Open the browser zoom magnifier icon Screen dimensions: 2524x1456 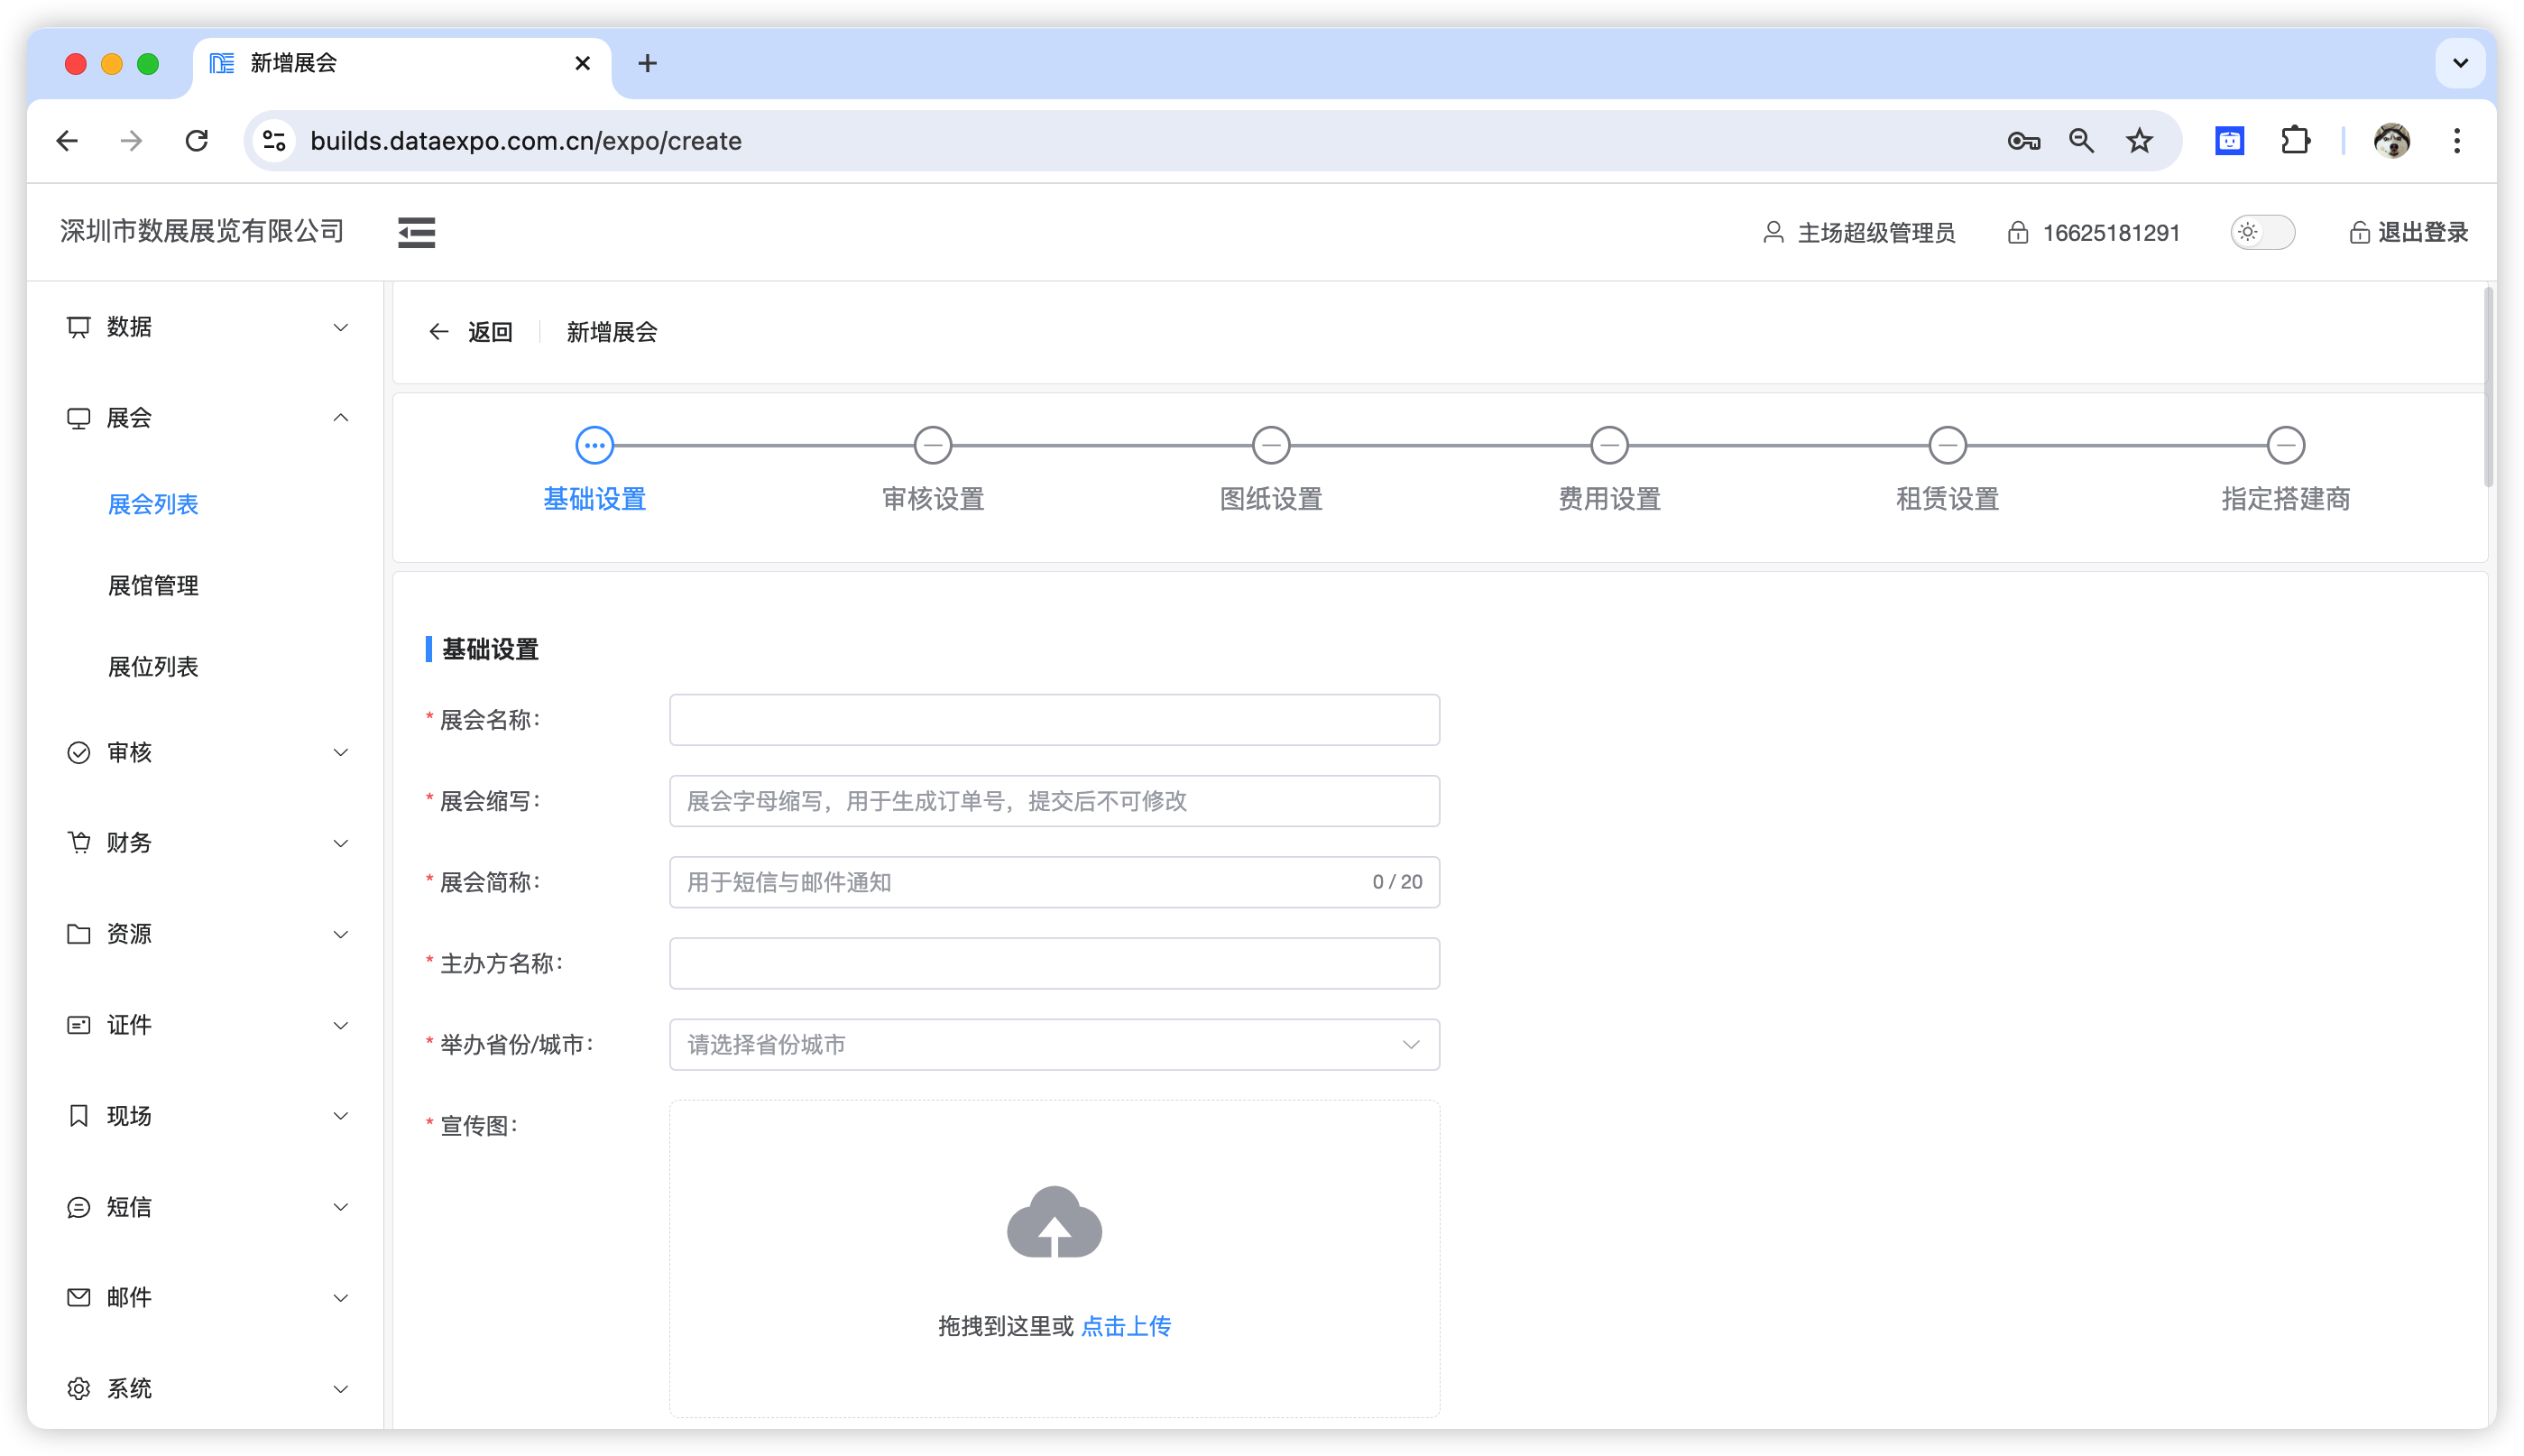(2081, 141)
